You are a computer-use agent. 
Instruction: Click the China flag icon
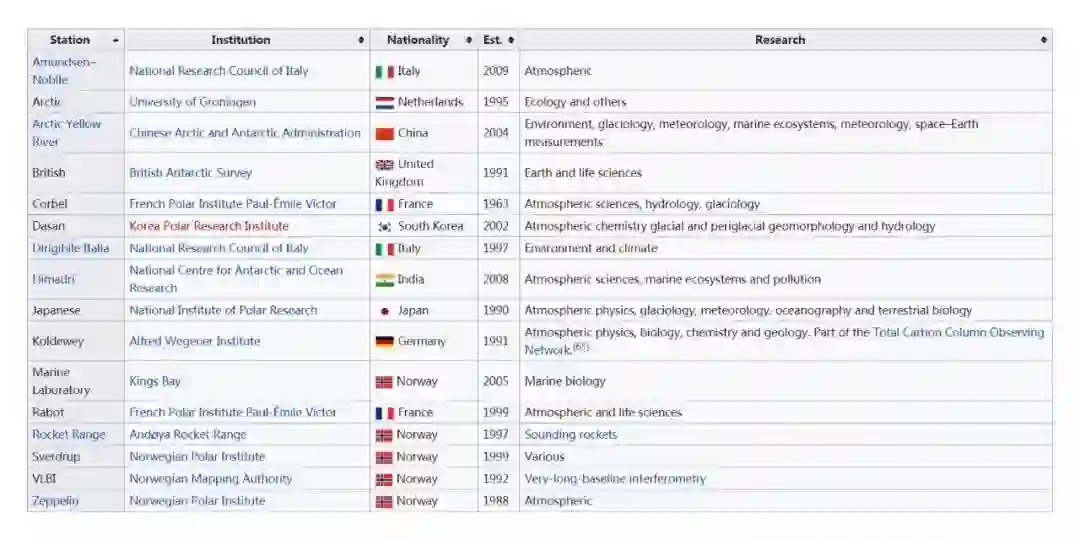pos(384,134)
